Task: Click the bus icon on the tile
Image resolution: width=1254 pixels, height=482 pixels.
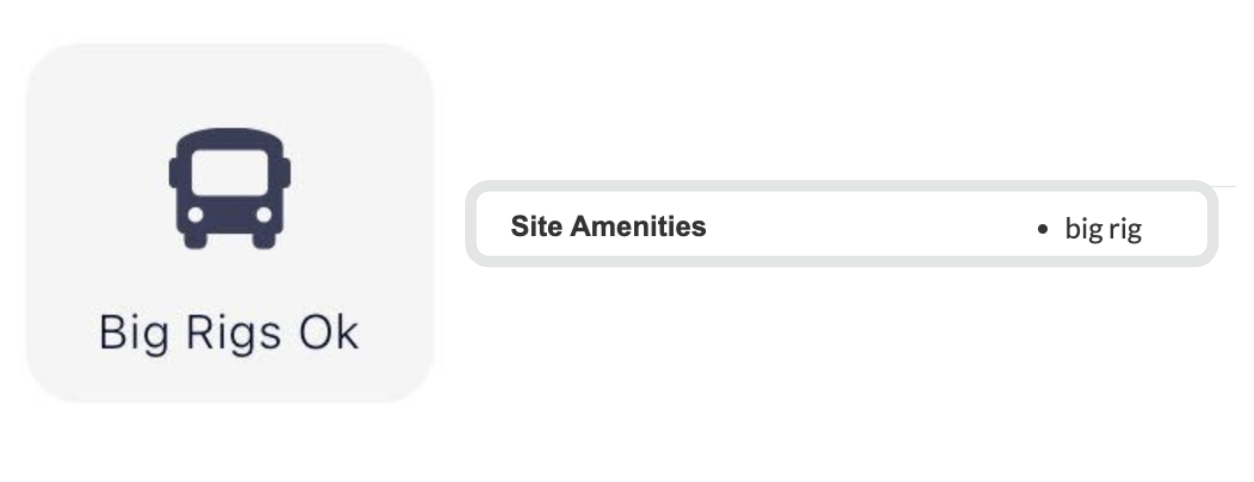Action: [x=230, y=188]
